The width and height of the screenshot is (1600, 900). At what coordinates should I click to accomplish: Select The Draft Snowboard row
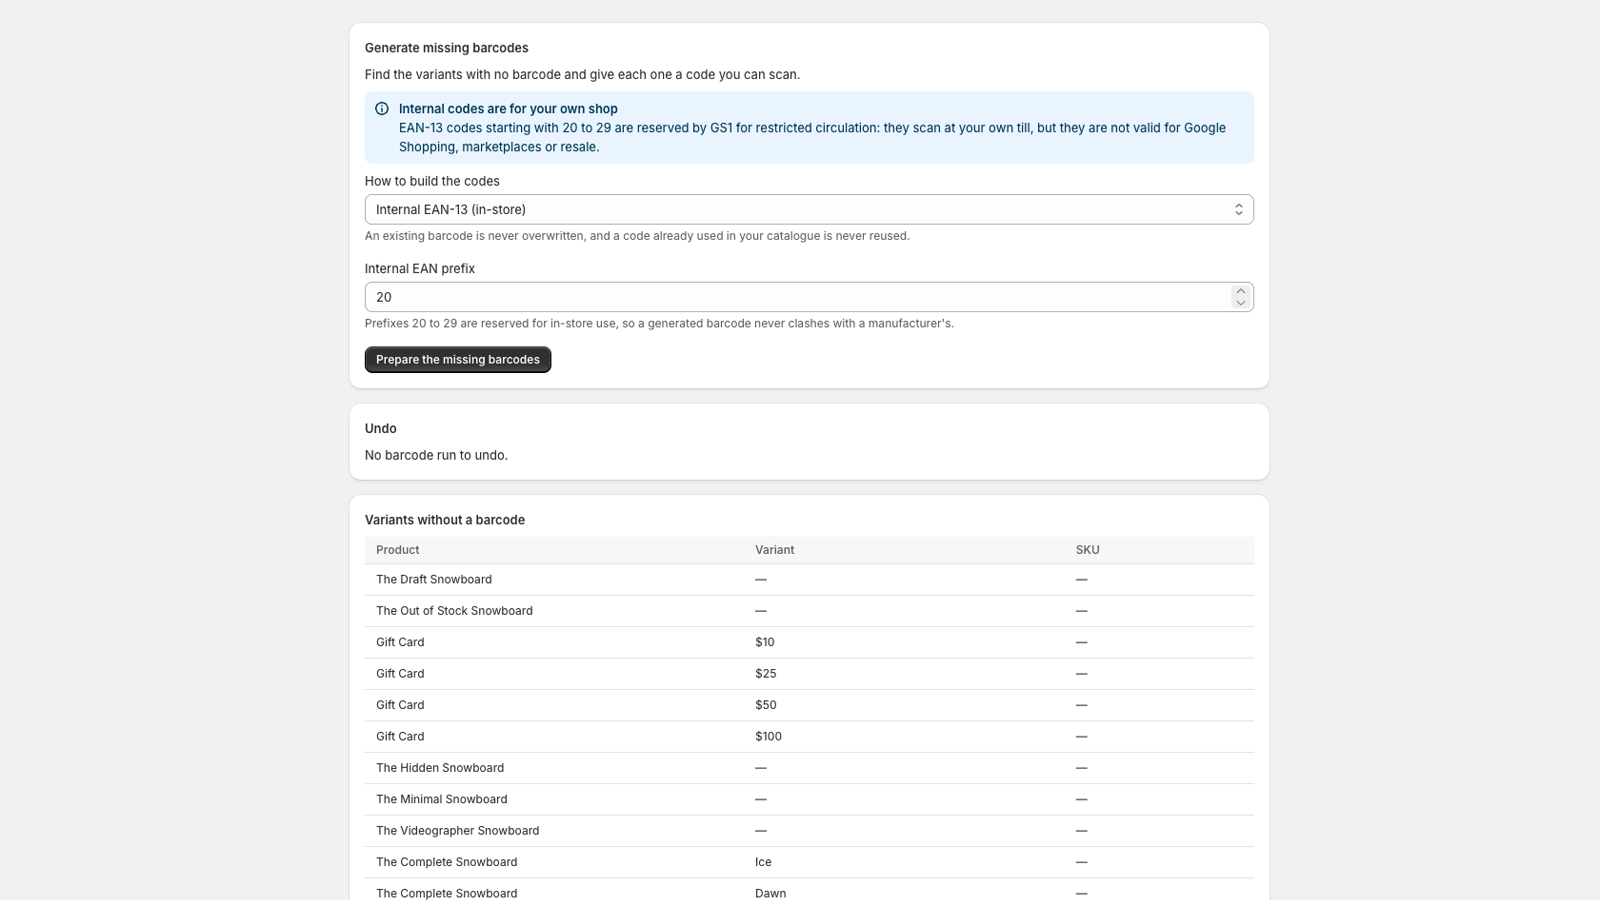tap(809, 580)
